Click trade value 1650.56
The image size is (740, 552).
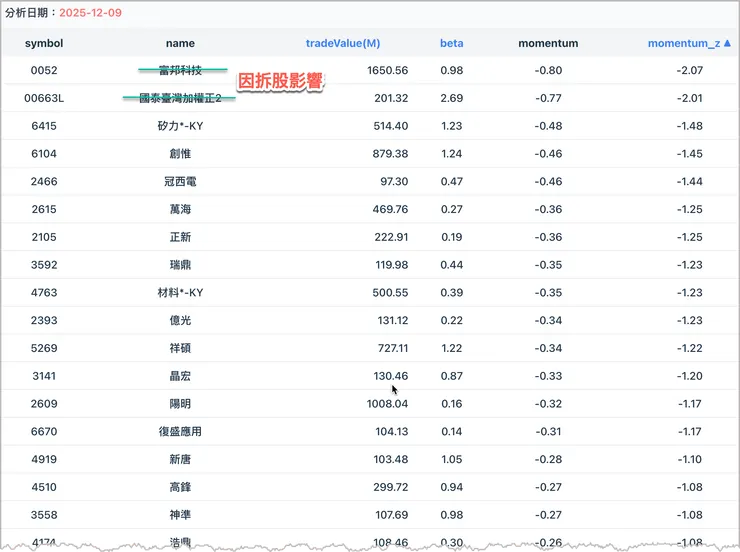point(387,70)
